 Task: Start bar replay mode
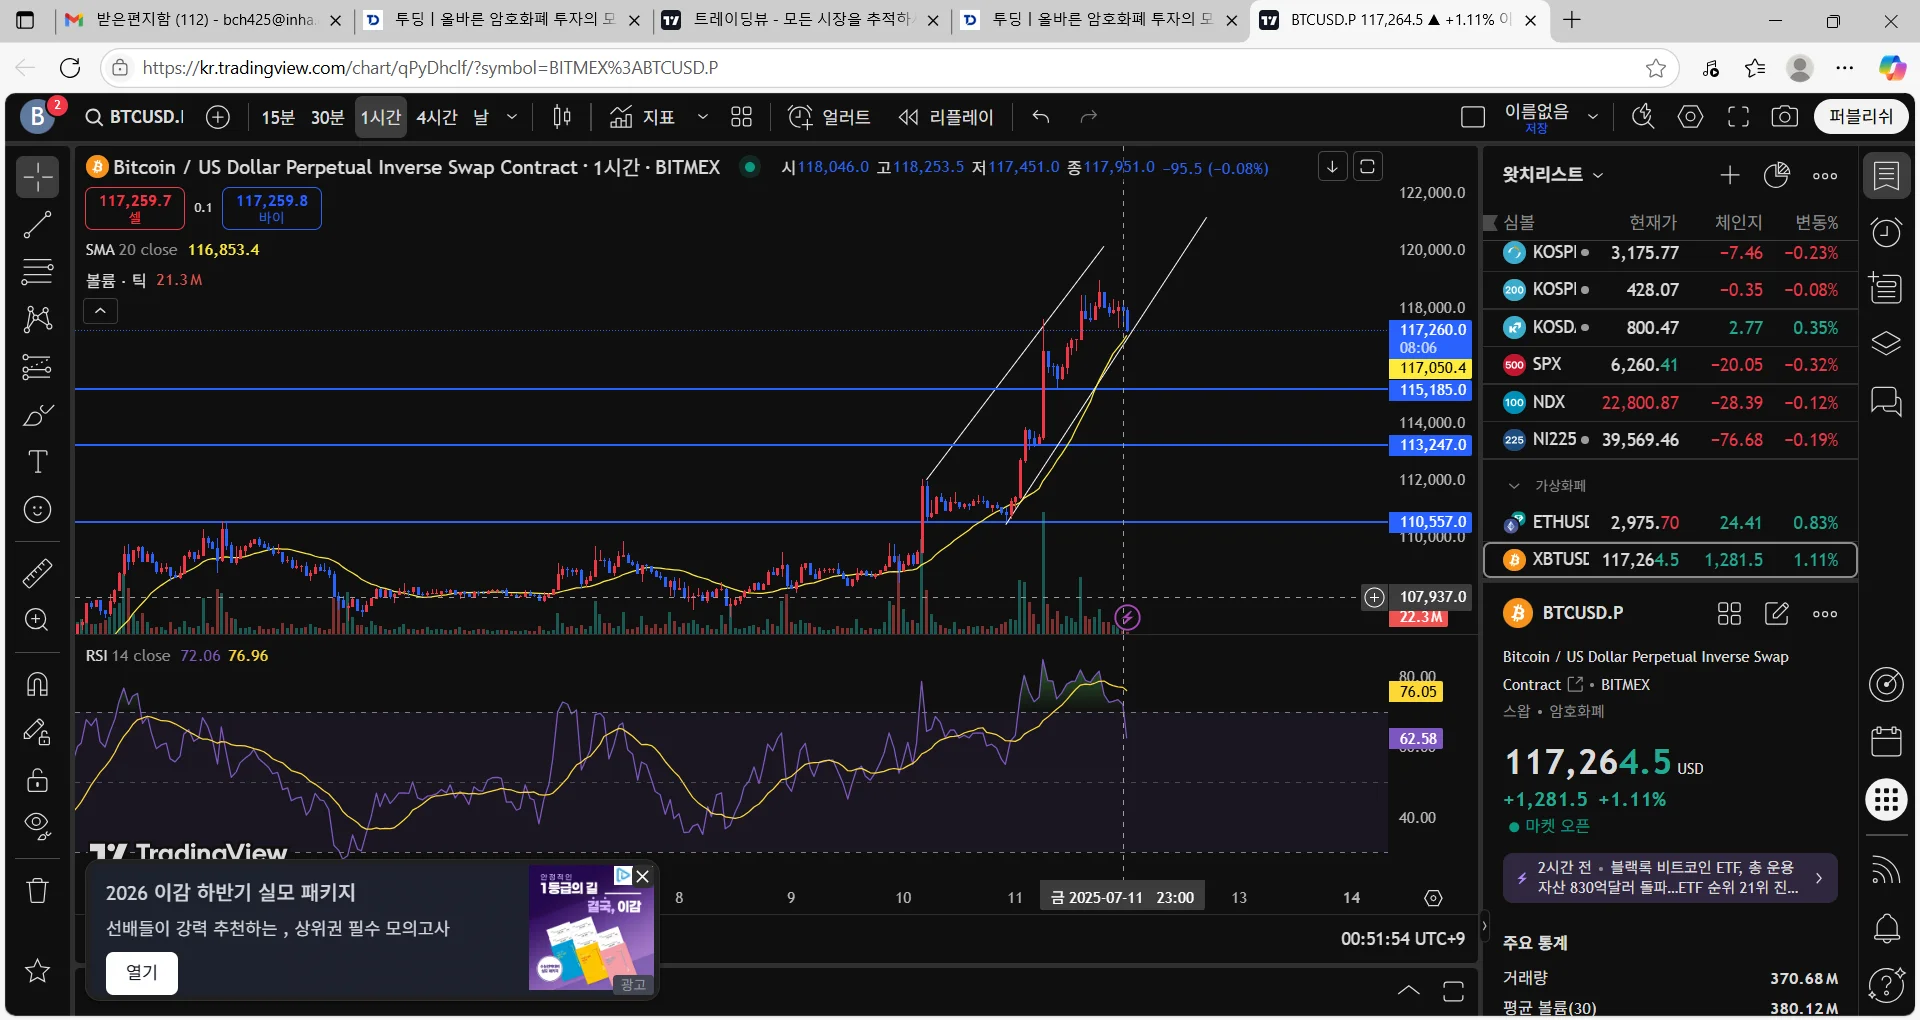point(946,117)
